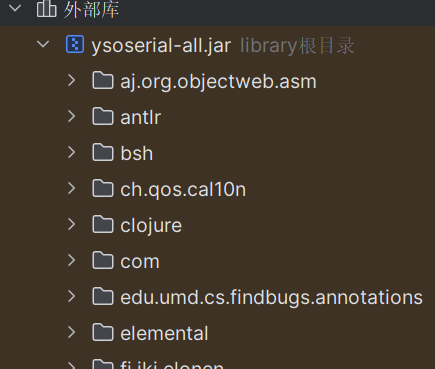Expand the aj.org.objectweb.asm package
The image size is (435, 369).
pos(72,80)
